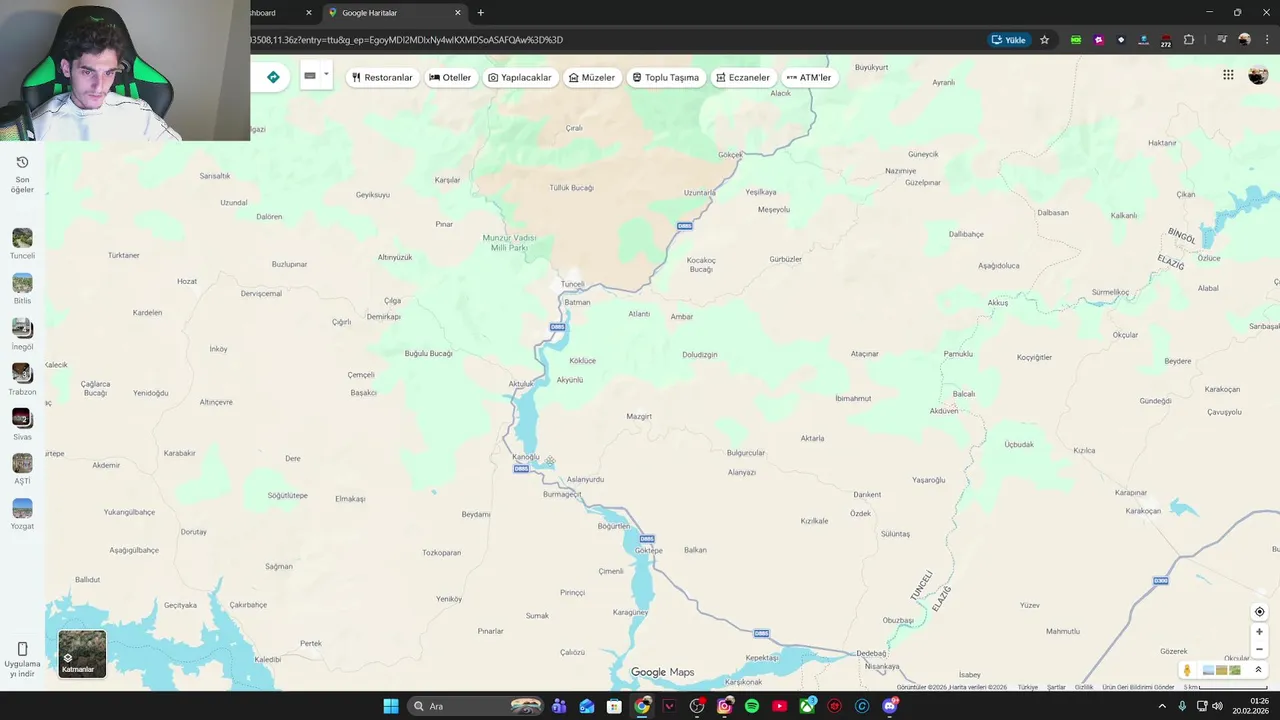This screenshot has width=1280, height=720.
Task: Click the address bar URL
Action: tap(407, 40)
